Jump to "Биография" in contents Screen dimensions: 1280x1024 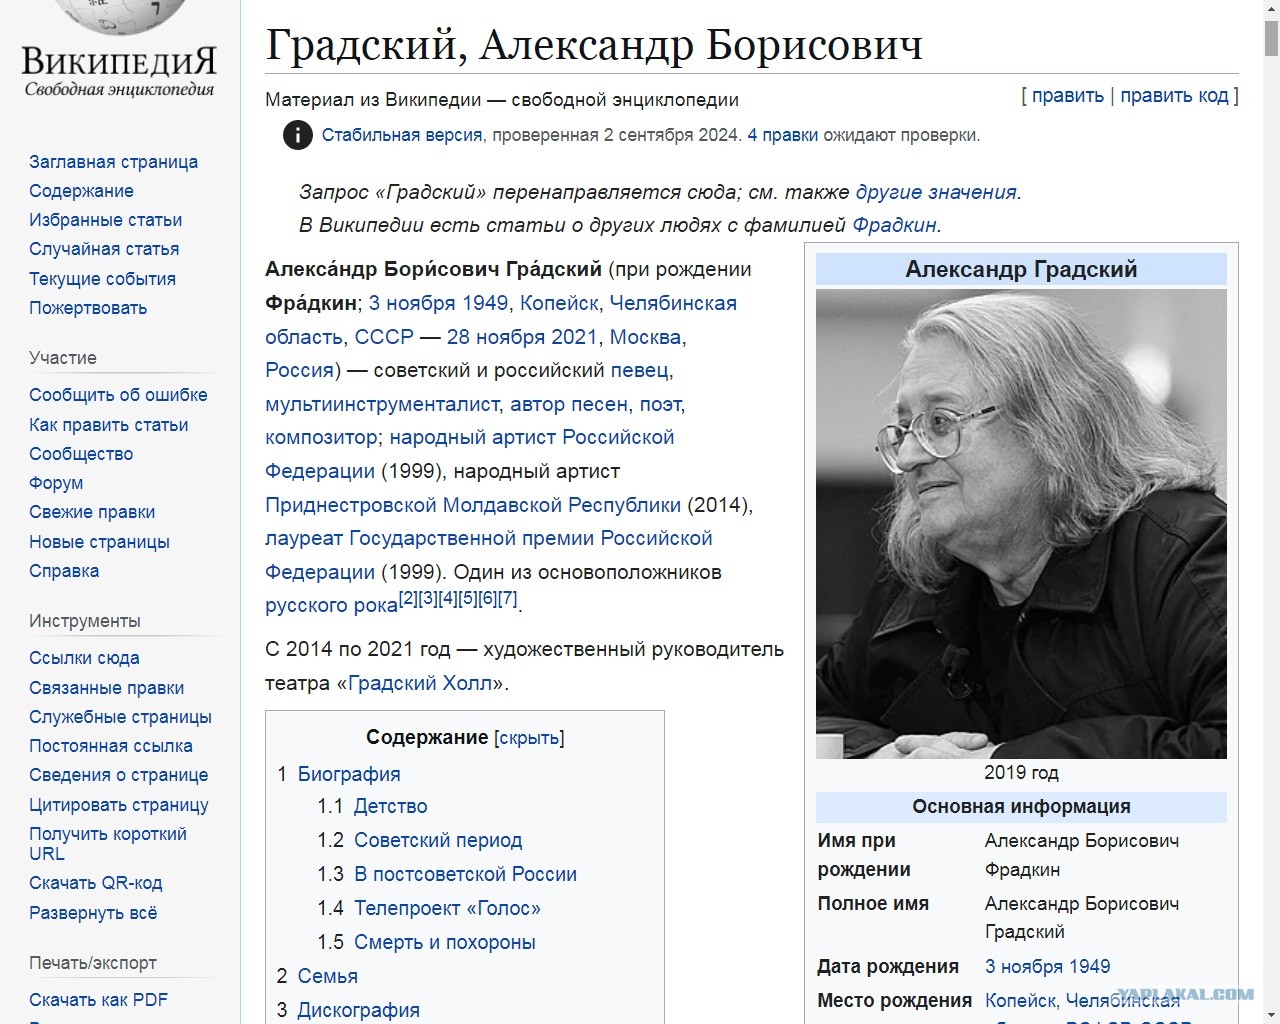click(349, 774)
